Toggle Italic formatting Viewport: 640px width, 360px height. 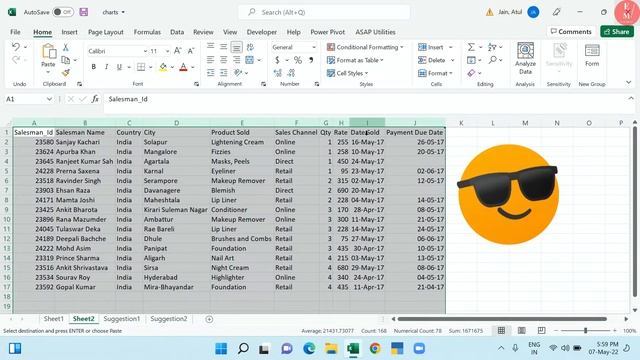106,67
